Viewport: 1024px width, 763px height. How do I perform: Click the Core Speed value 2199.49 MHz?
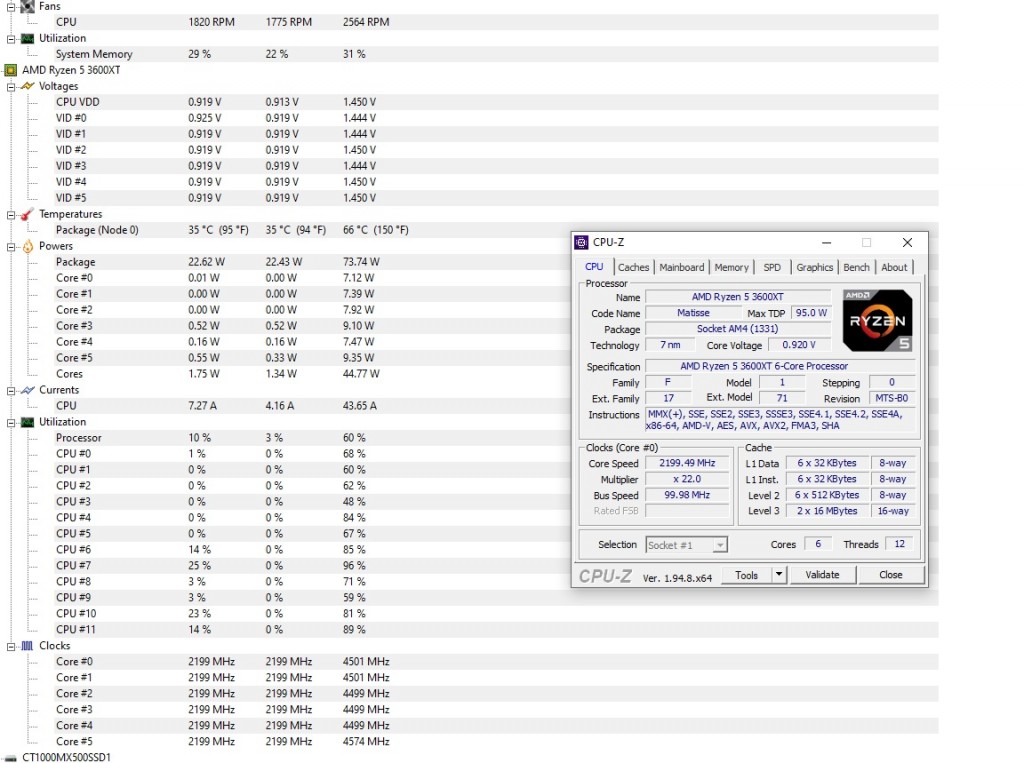tap(687, 463)
